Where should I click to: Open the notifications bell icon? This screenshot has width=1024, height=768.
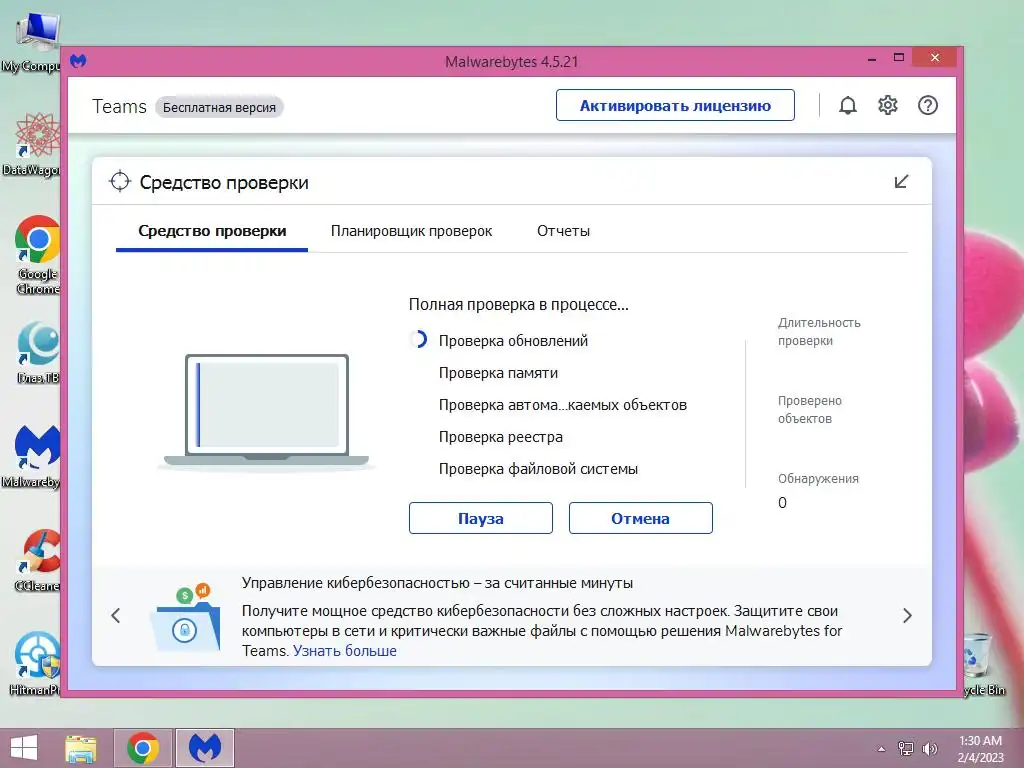[x=848, y=105]
